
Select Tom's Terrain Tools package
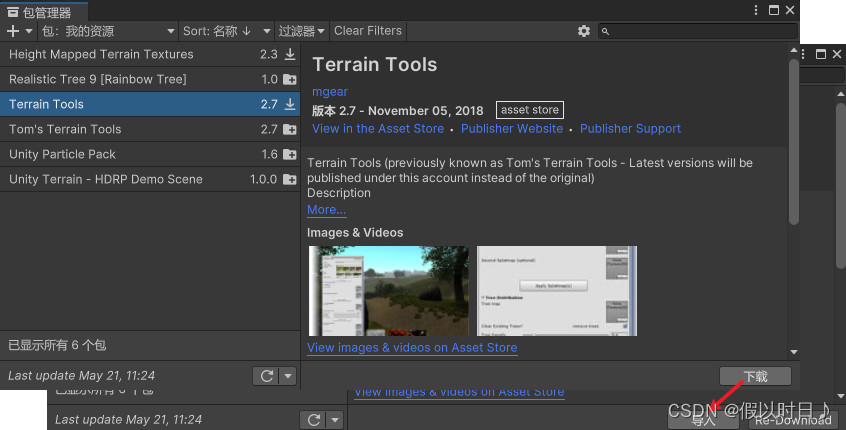[149, 129]
